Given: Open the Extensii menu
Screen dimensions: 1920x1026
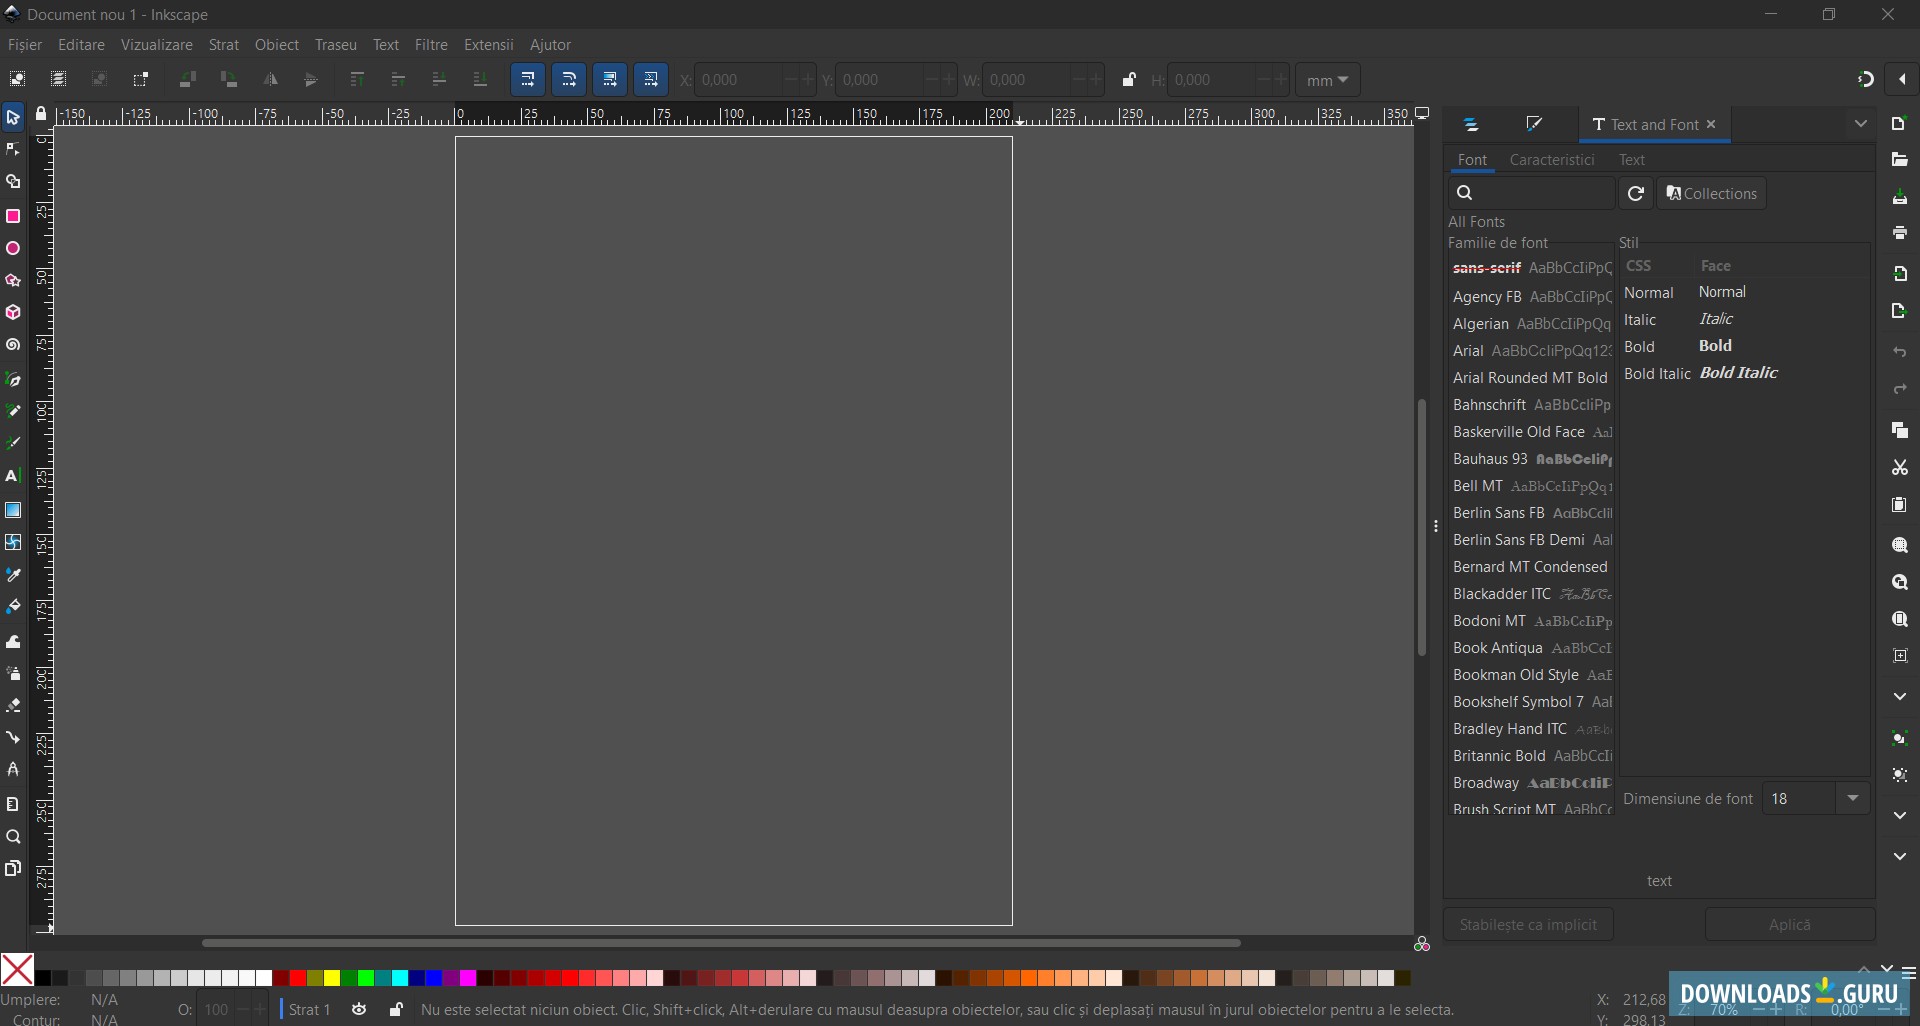Looking at the screenshot, I should [489, 44].
